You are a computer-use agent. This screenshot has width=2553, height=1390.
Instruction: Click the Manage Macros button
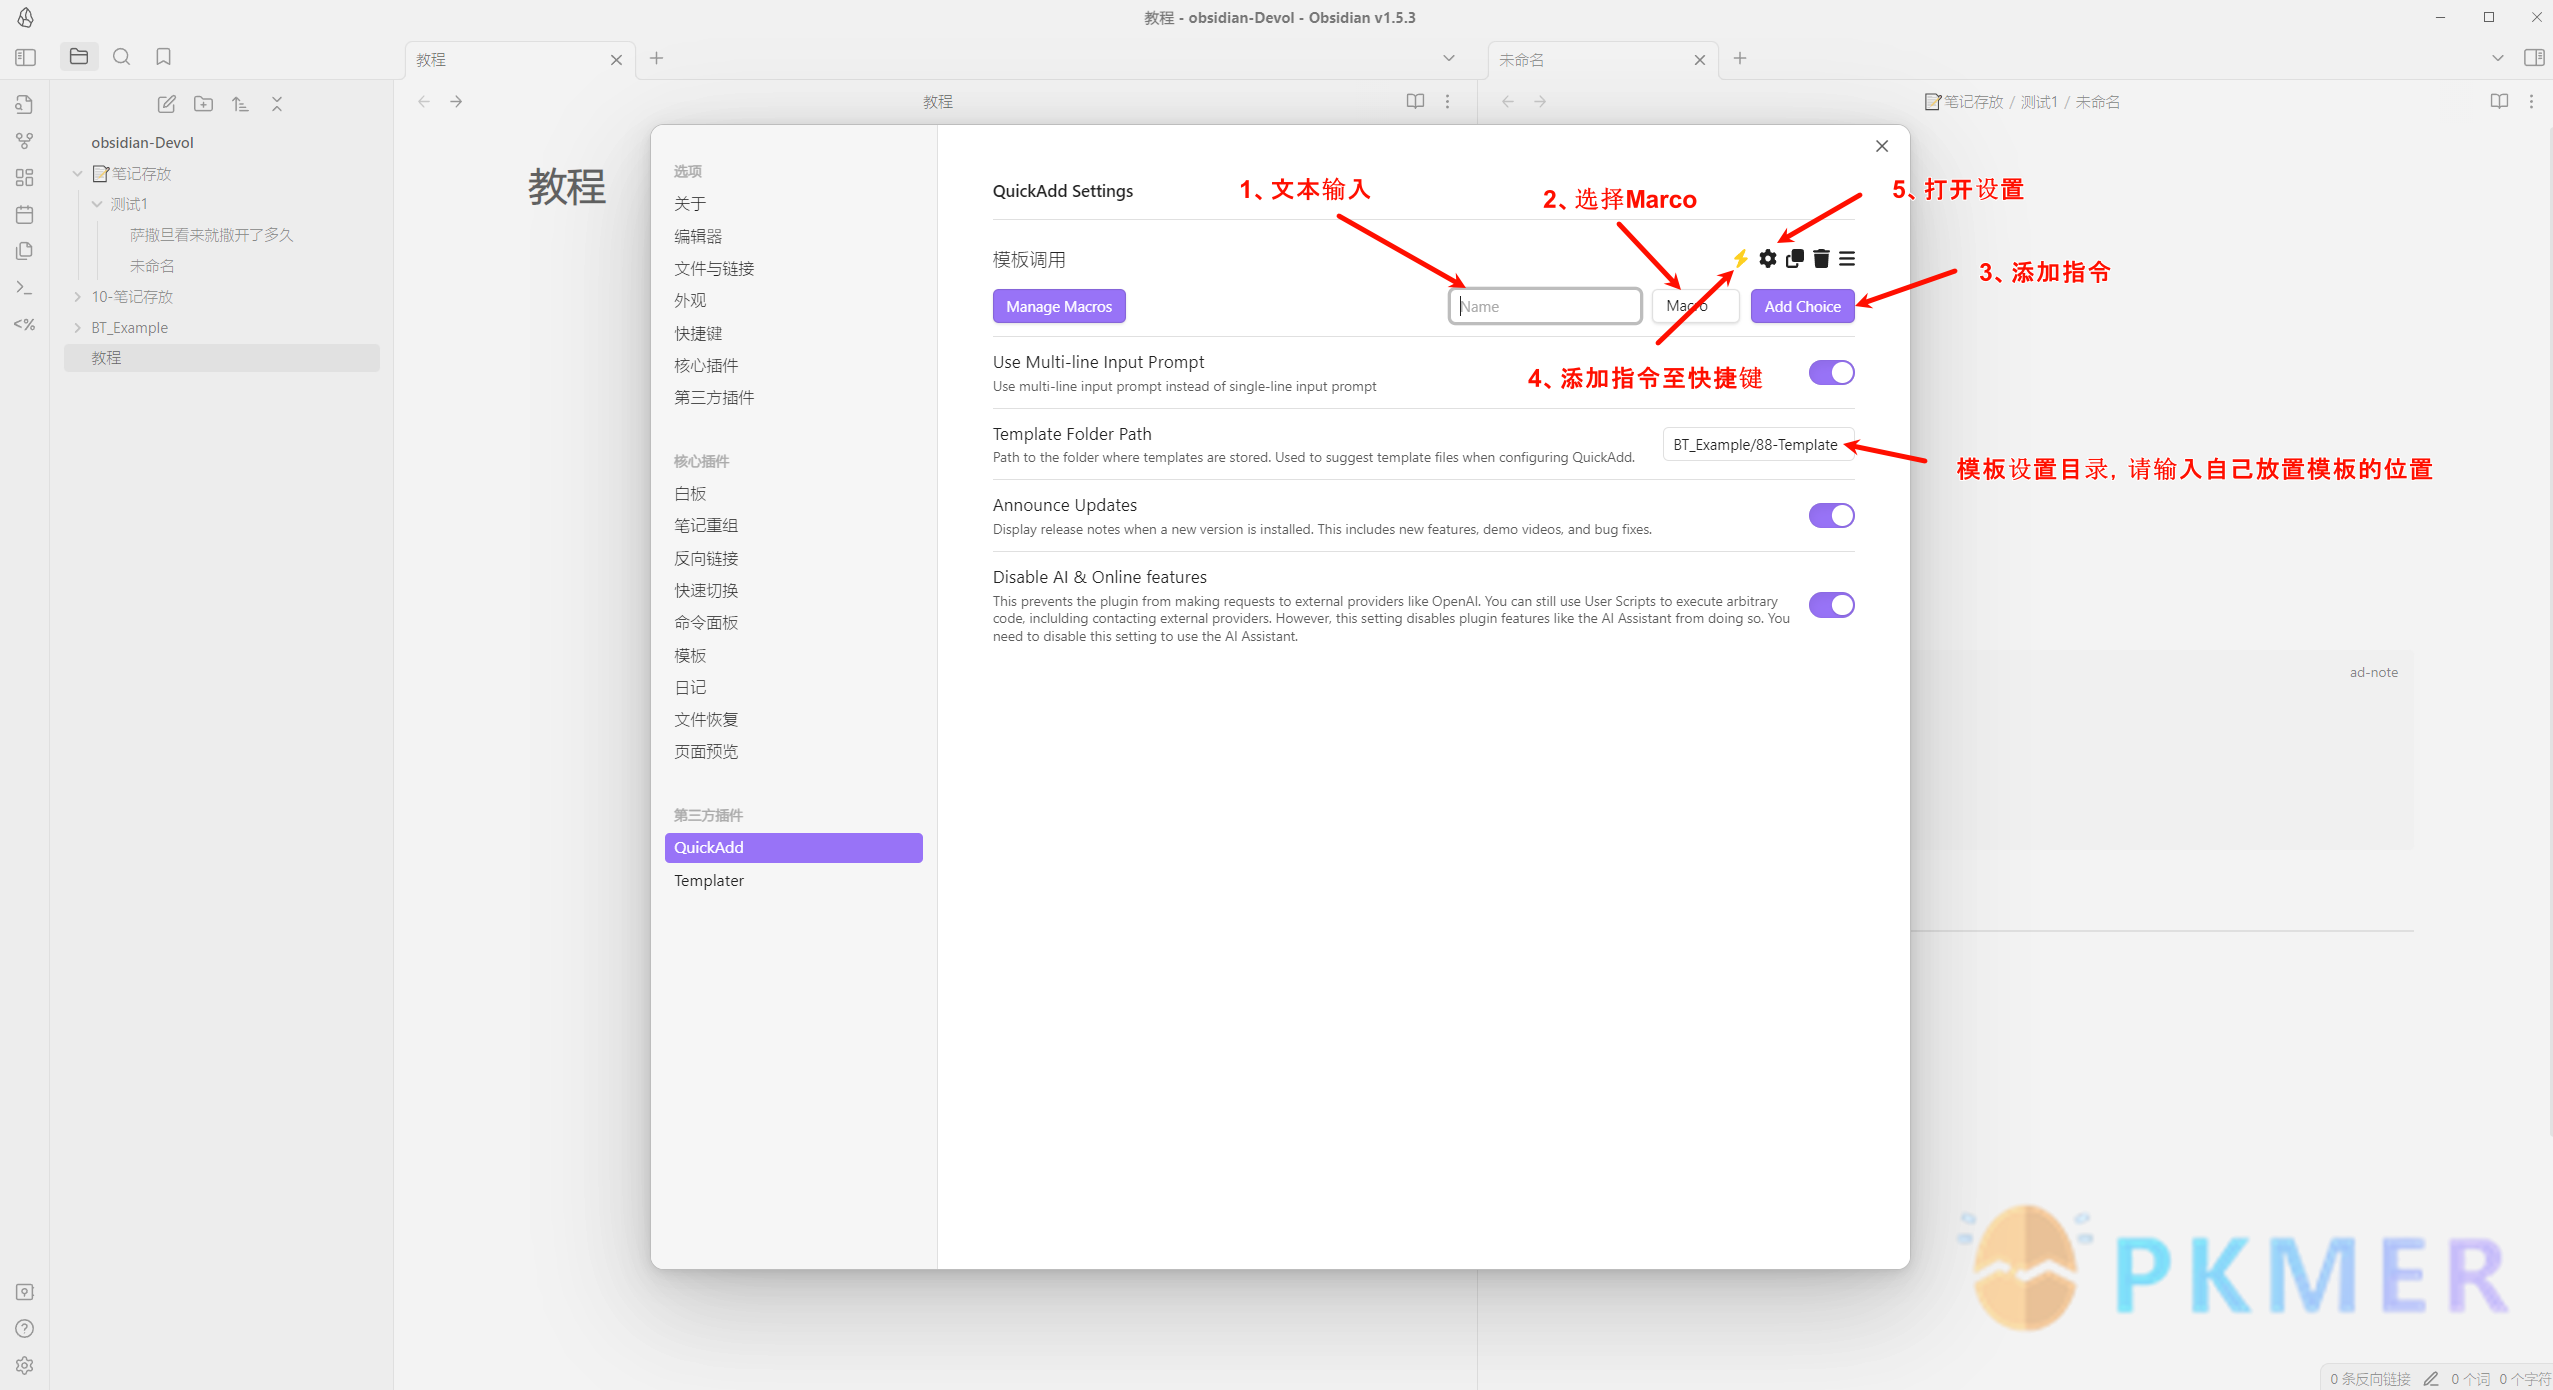point(1058,306)
